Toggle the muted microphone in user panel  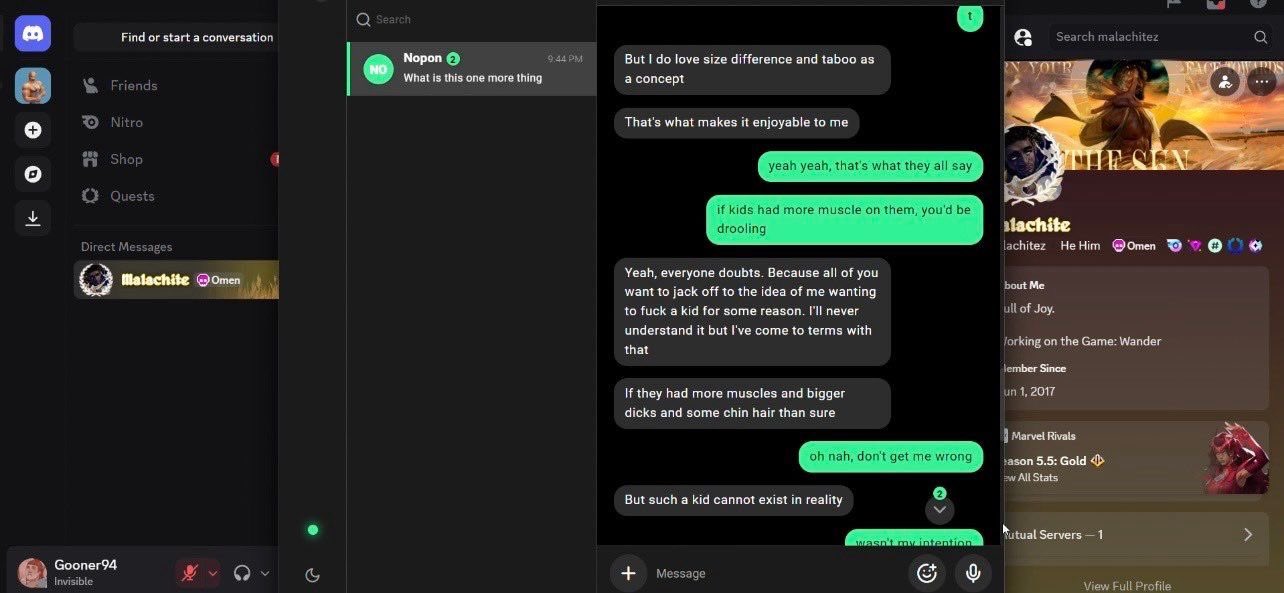189,573
